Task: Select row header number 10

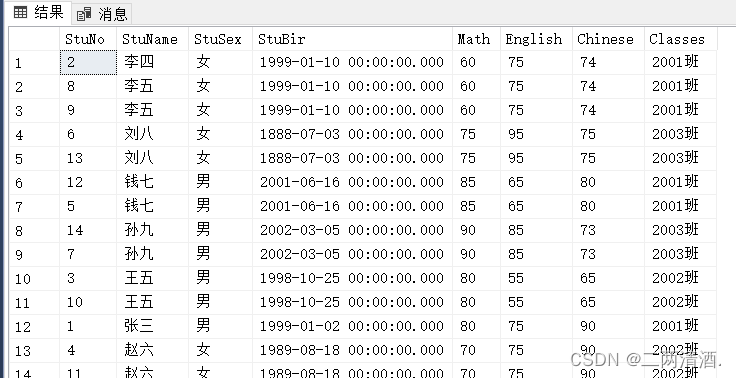Action: click(x=35, y=278)
